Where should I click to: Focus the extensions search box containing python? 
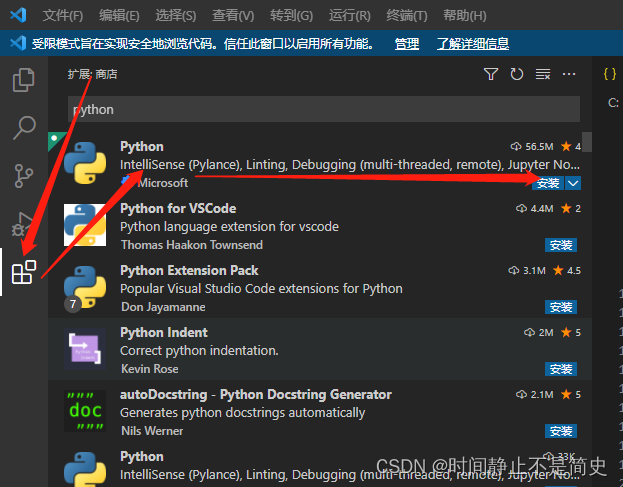click(323, 109)
